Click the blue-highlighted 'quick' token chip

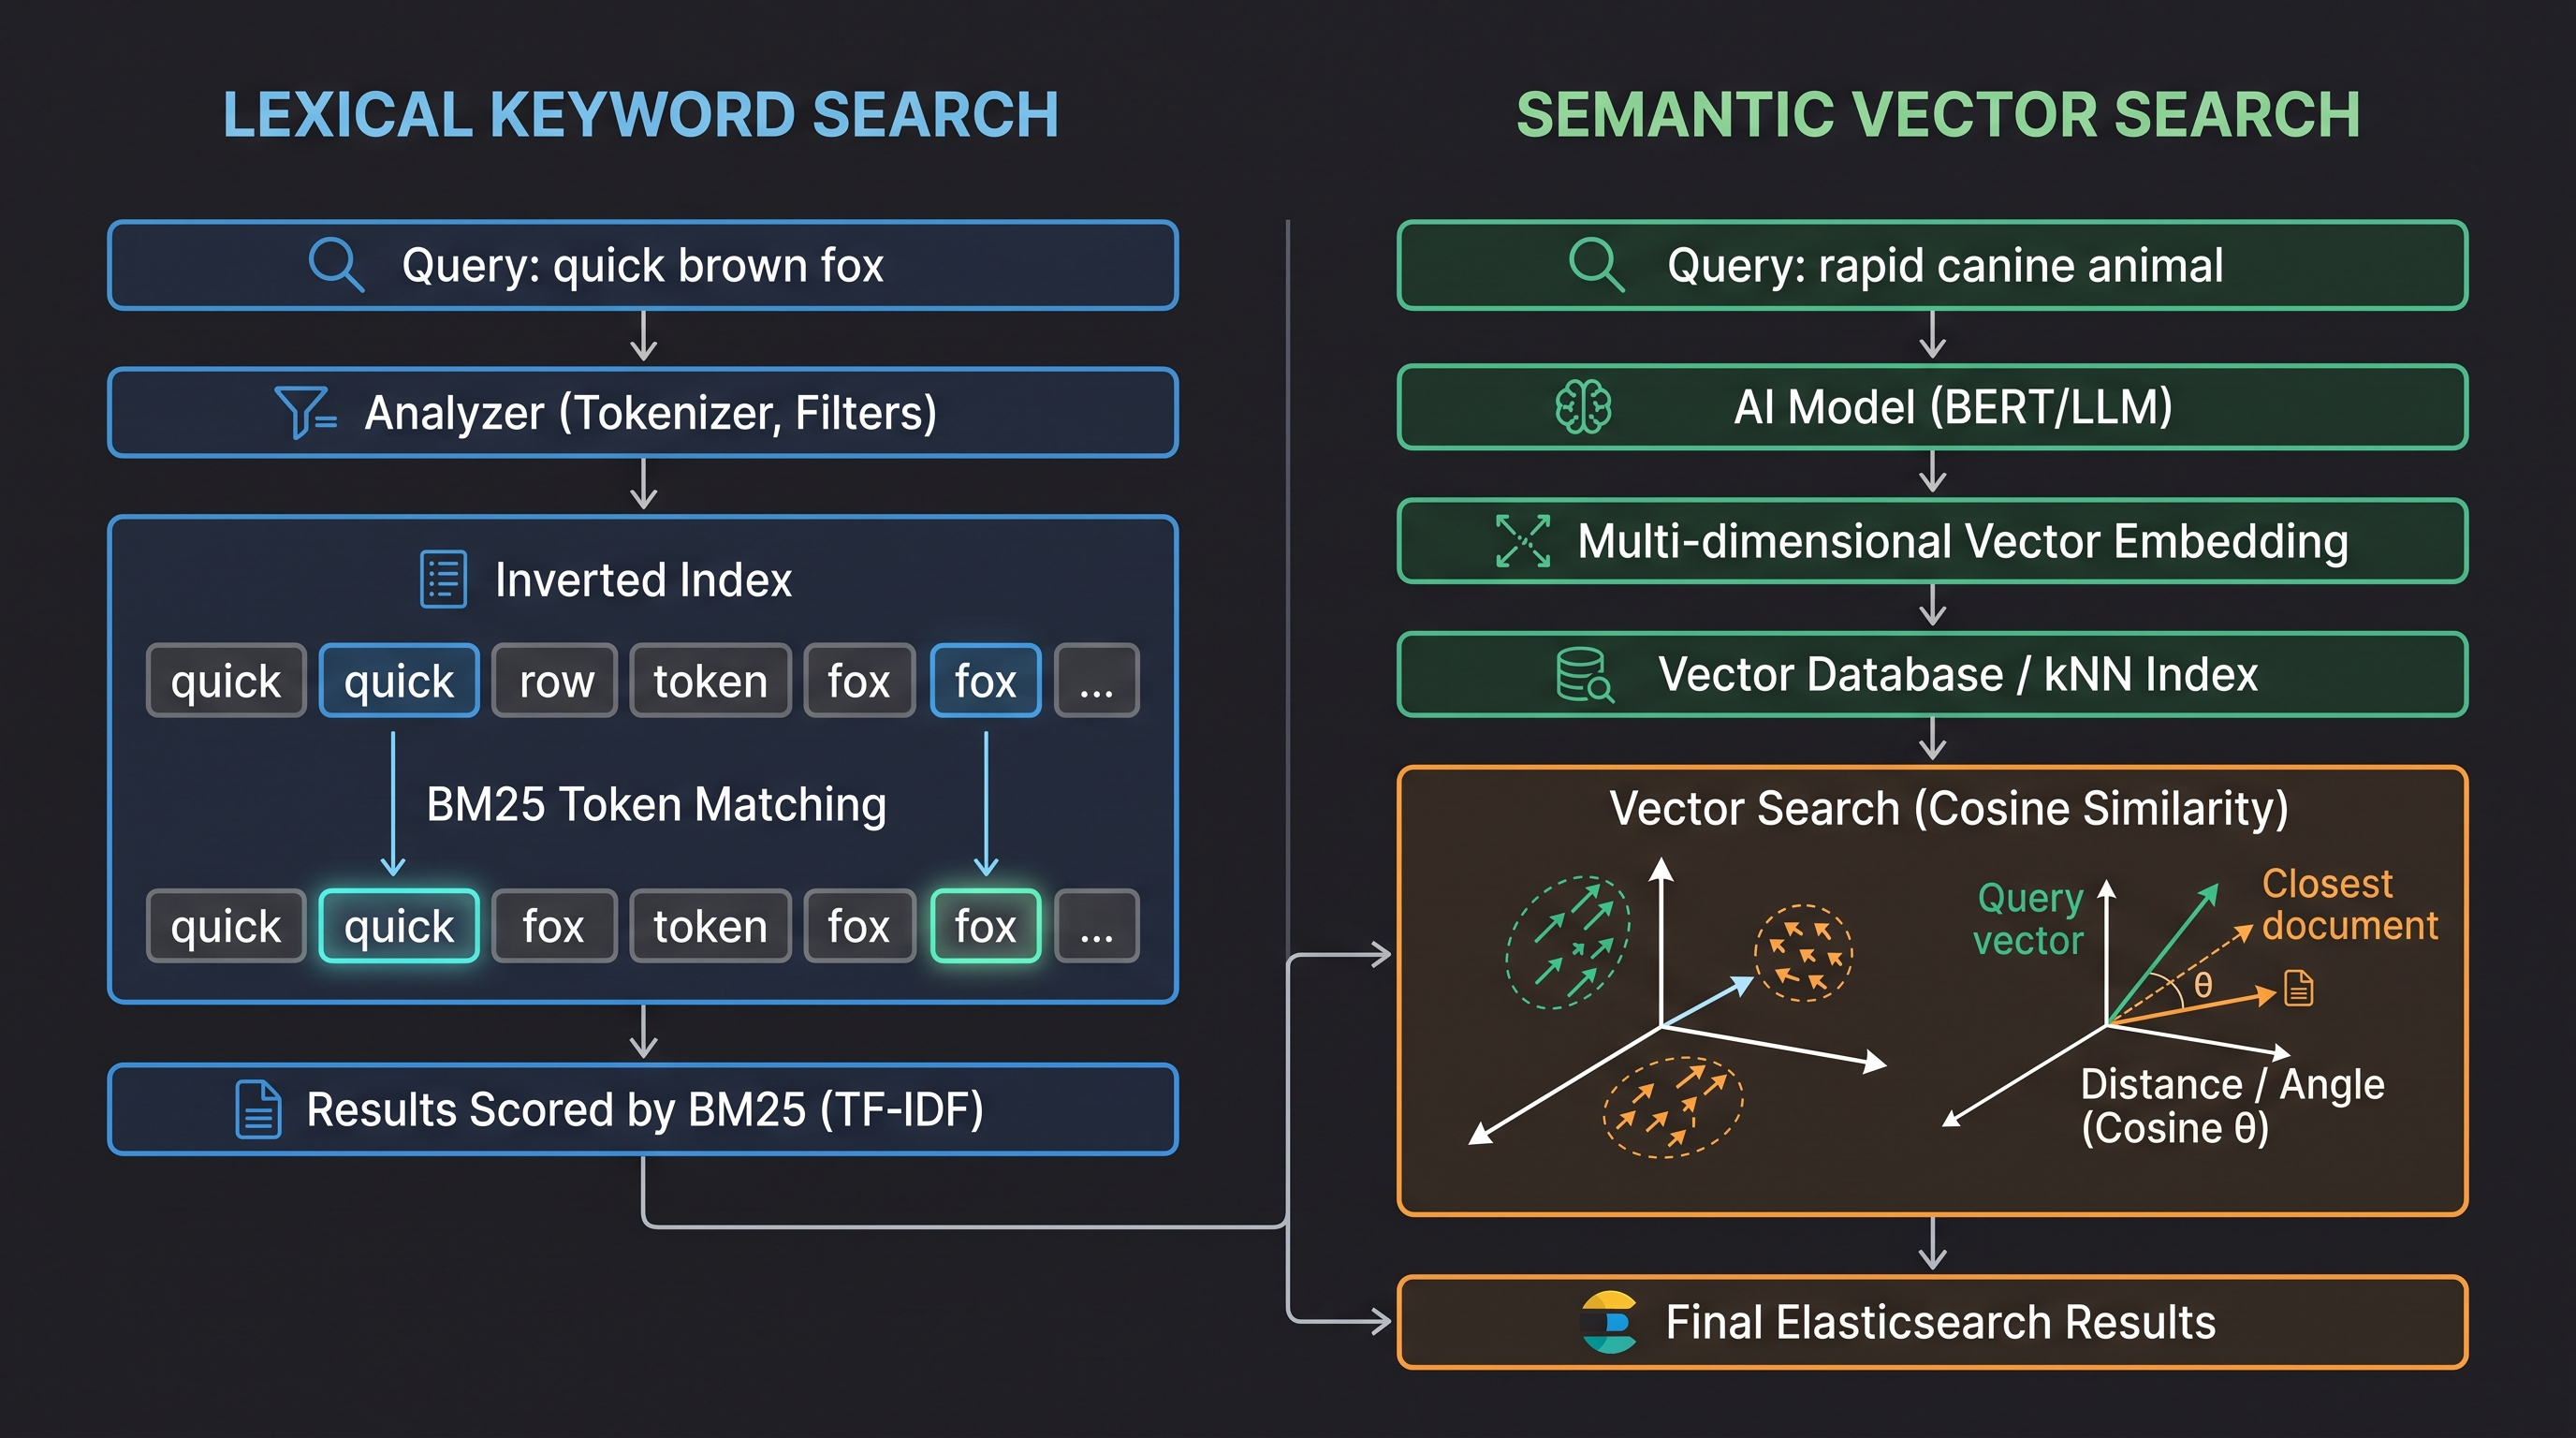point(399,681)
